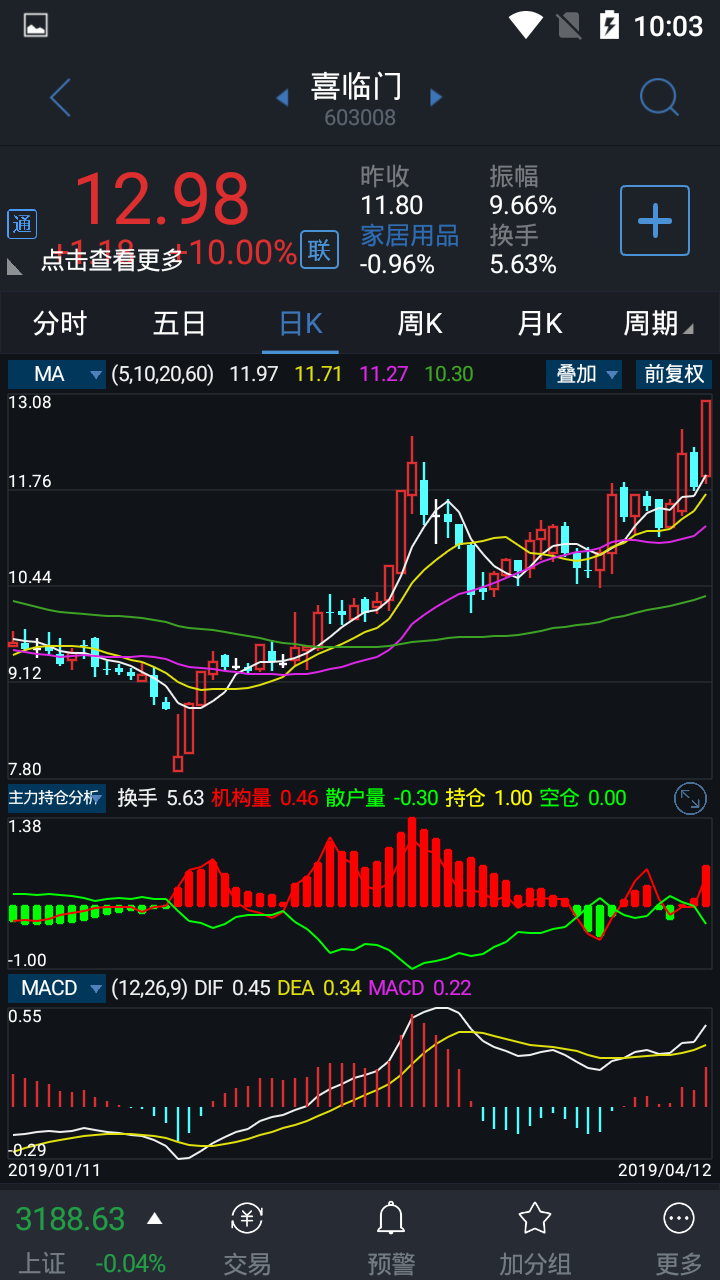Tap the 上证 index label
Viewport: 720px width, 1280px height.
click(x=42, y=1264)
